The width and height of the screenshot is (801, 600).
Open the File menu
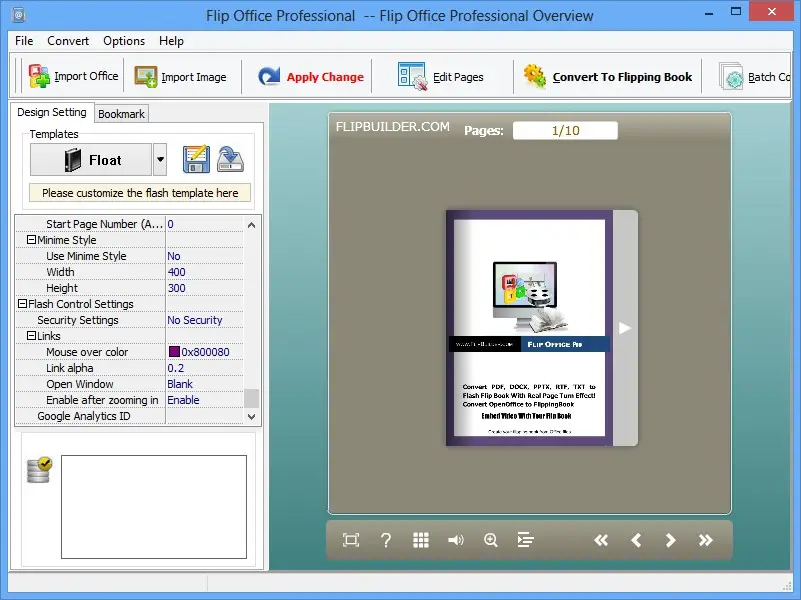click(x=24, y=41)
